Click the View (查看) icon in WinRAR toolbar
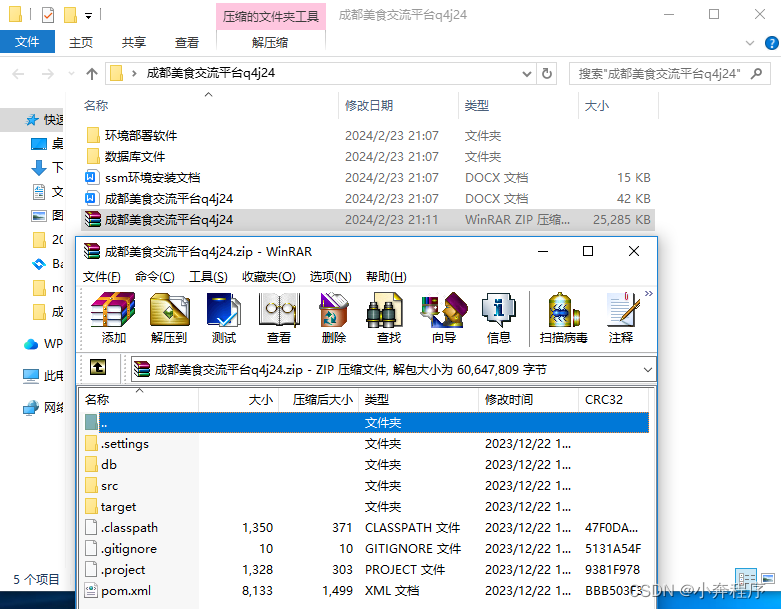The image size is (781, 609). pyautogui.click(x=278, y=318)
